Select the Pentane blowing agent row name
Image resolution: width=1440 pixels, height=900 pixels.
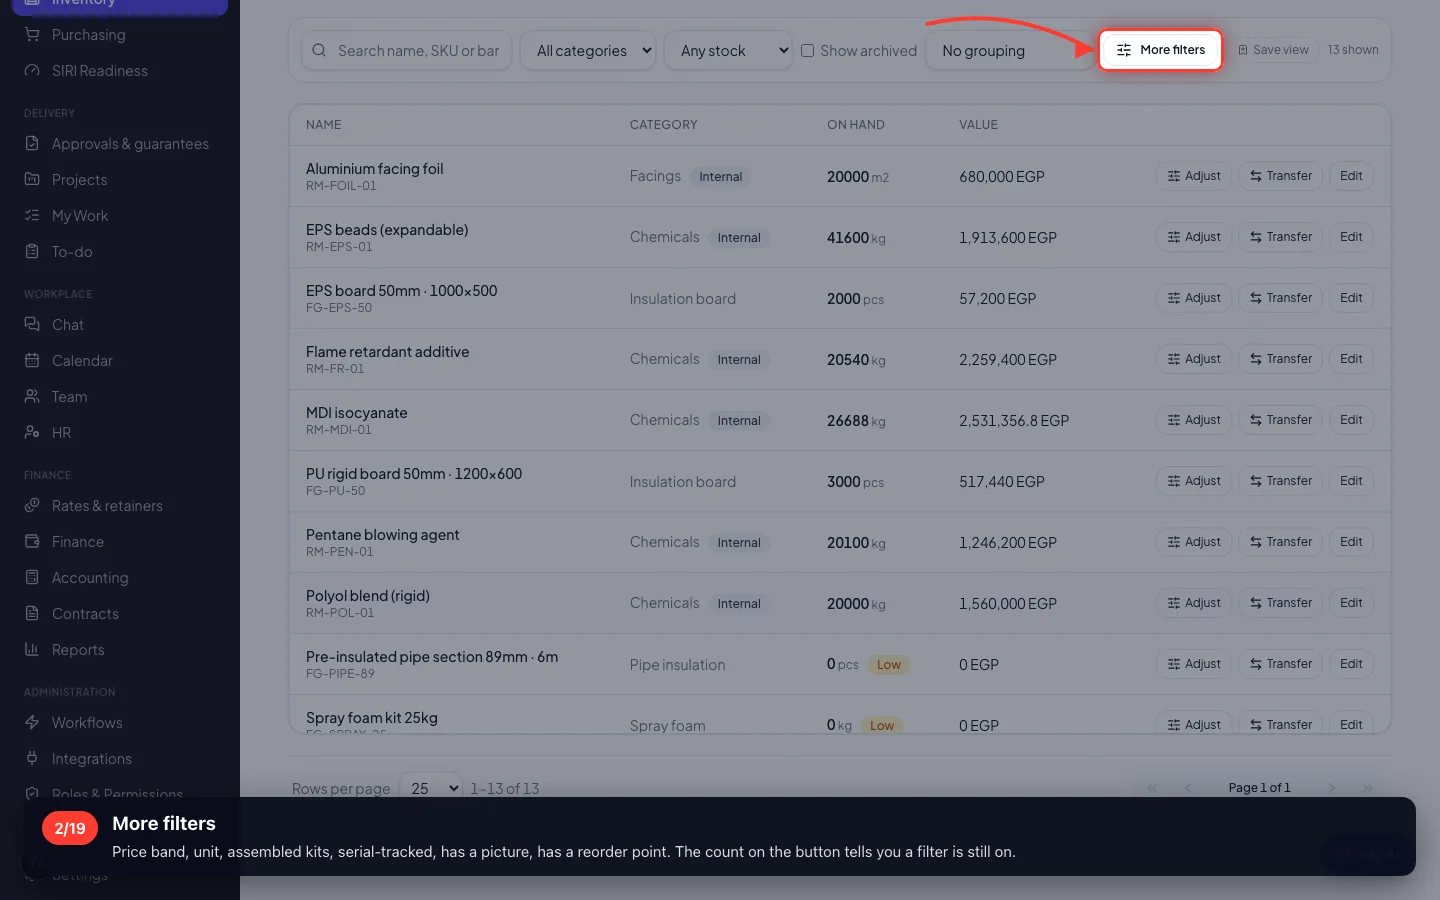click(x=383, y=535)
